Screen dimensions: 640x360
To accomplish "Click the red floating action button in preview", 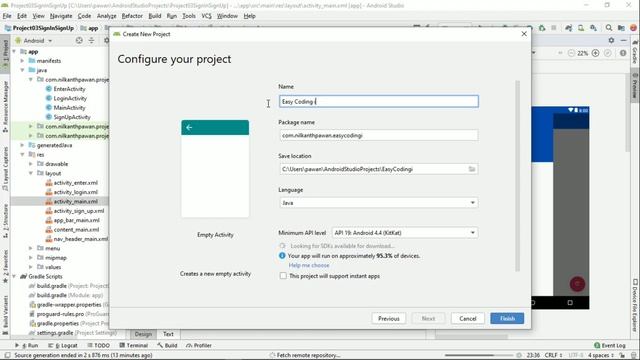I will pyautogui.click(x=577, y=284).
